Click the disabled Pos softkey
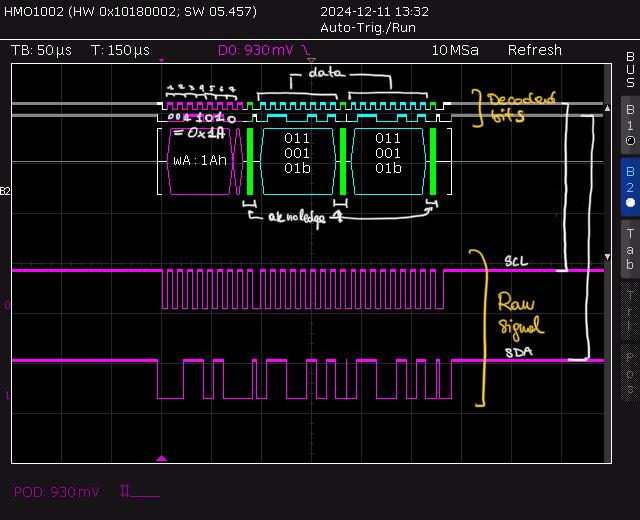Image resolution: width=640 pixels, height=520 pixels. pos(629,365)
